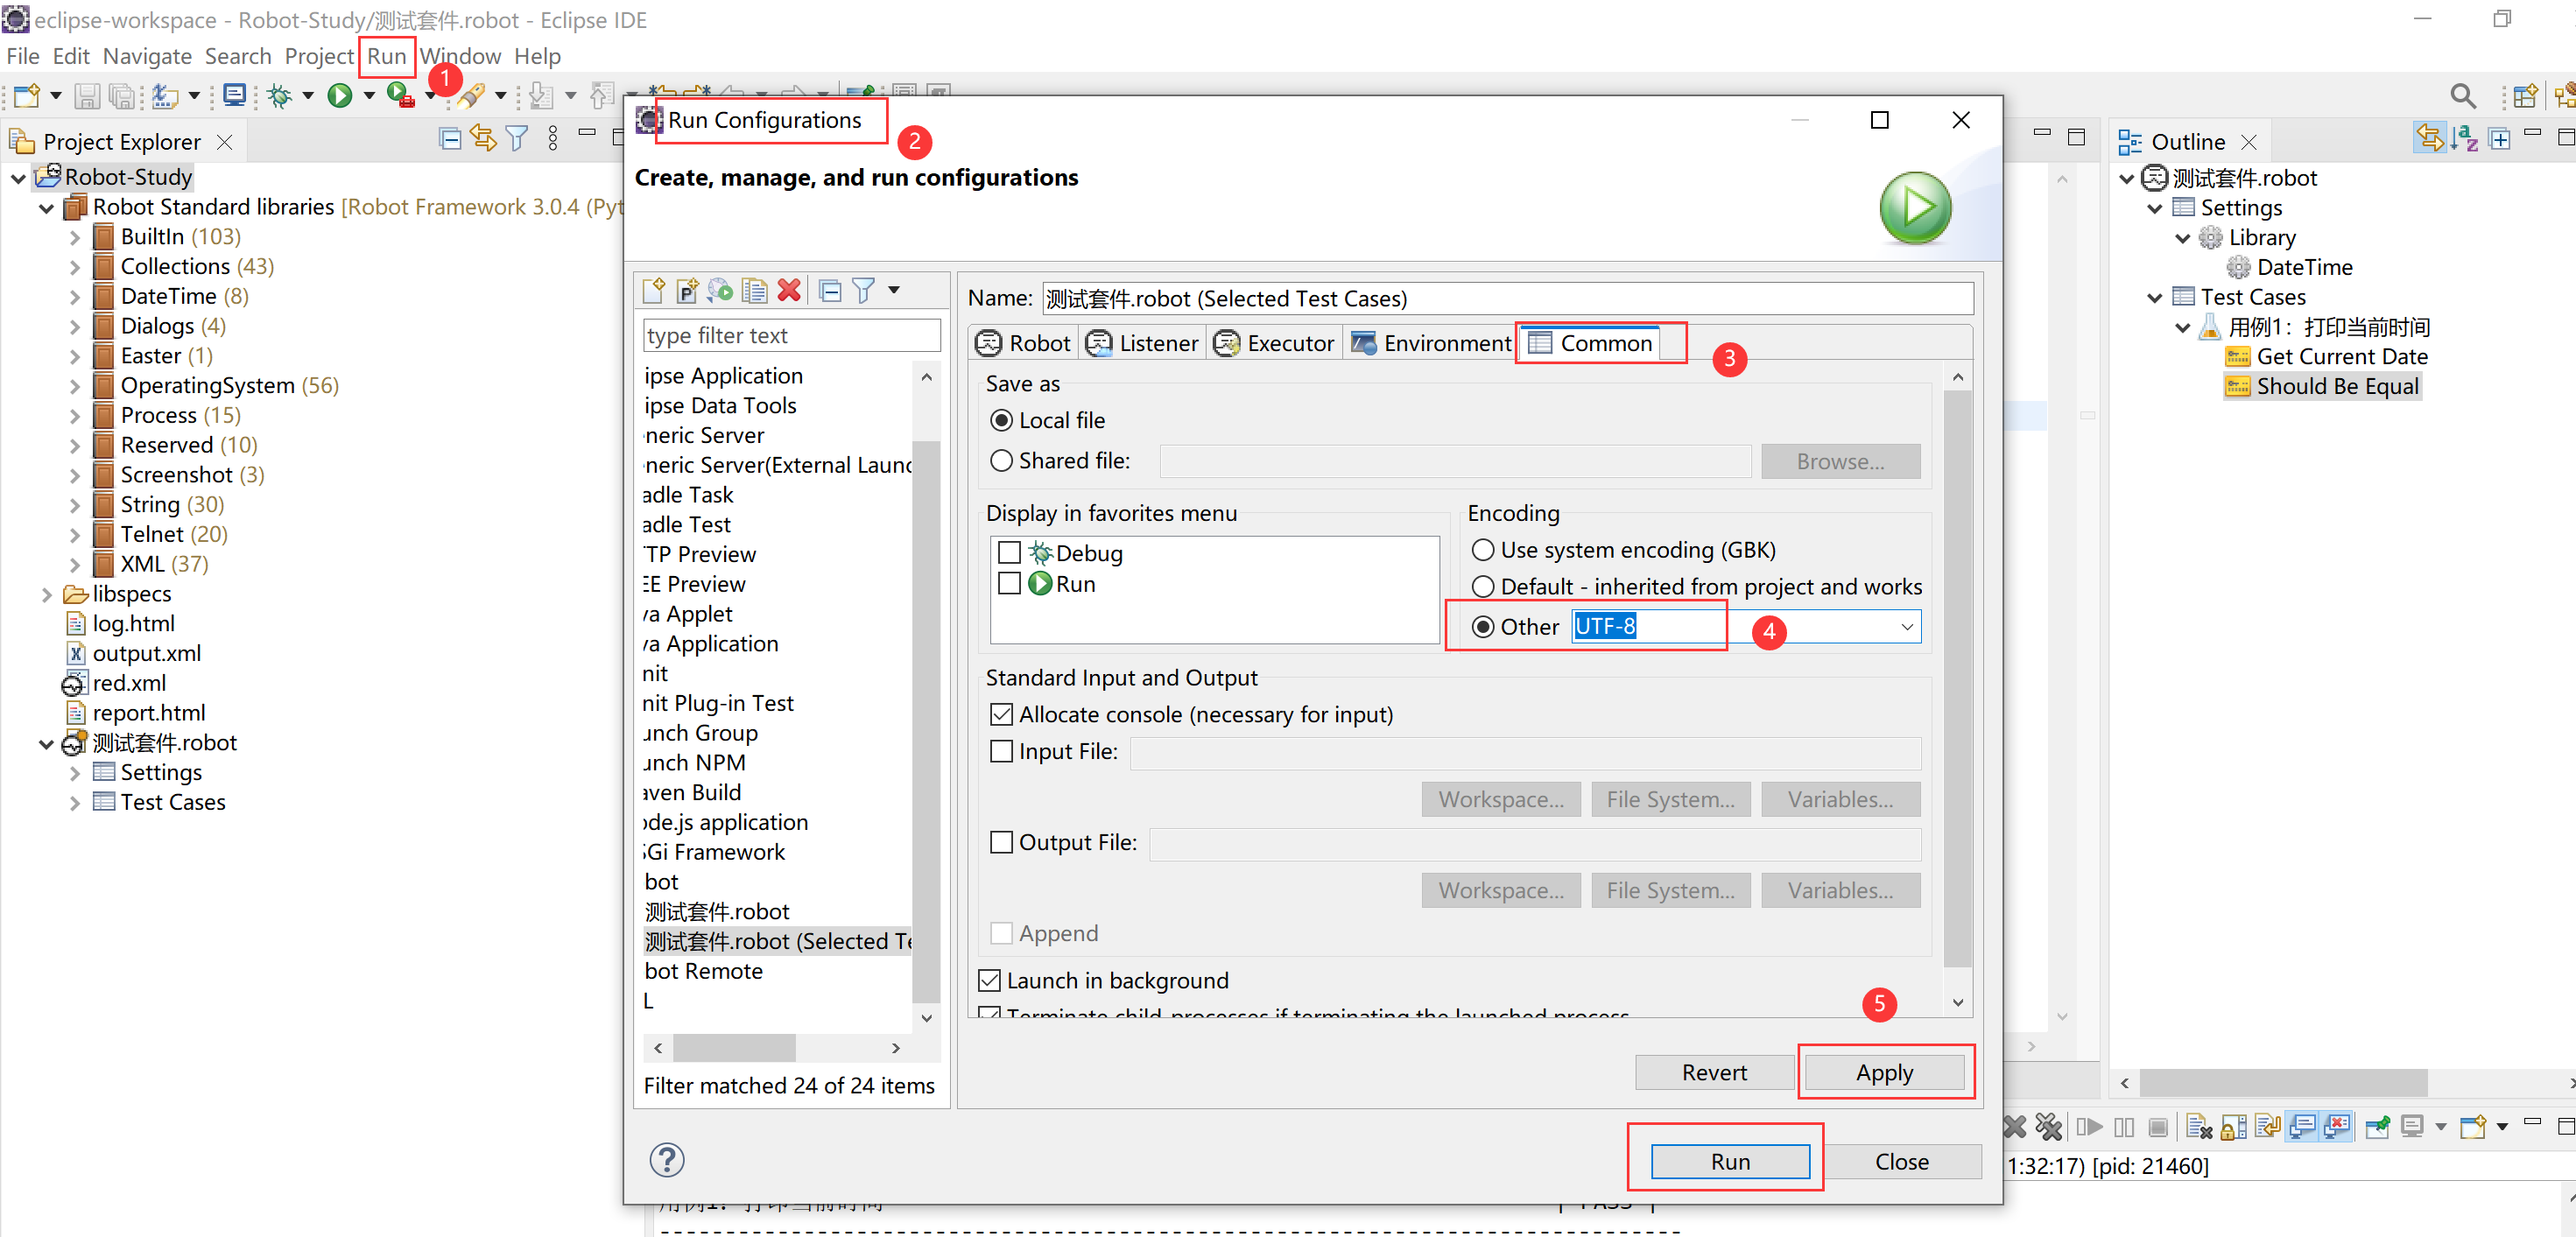
Task: Enable Debug in favorites menu
Action: click(1009, 553)
